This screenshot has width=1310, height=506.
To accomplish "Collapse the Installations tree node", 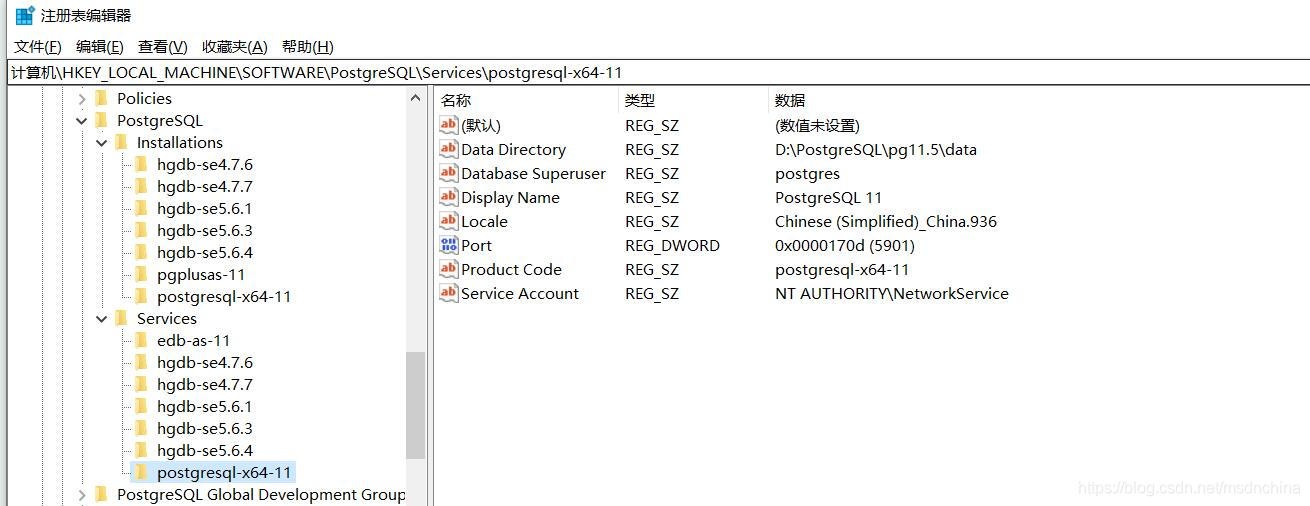I will pyautogui.click(x=102, y=143).
